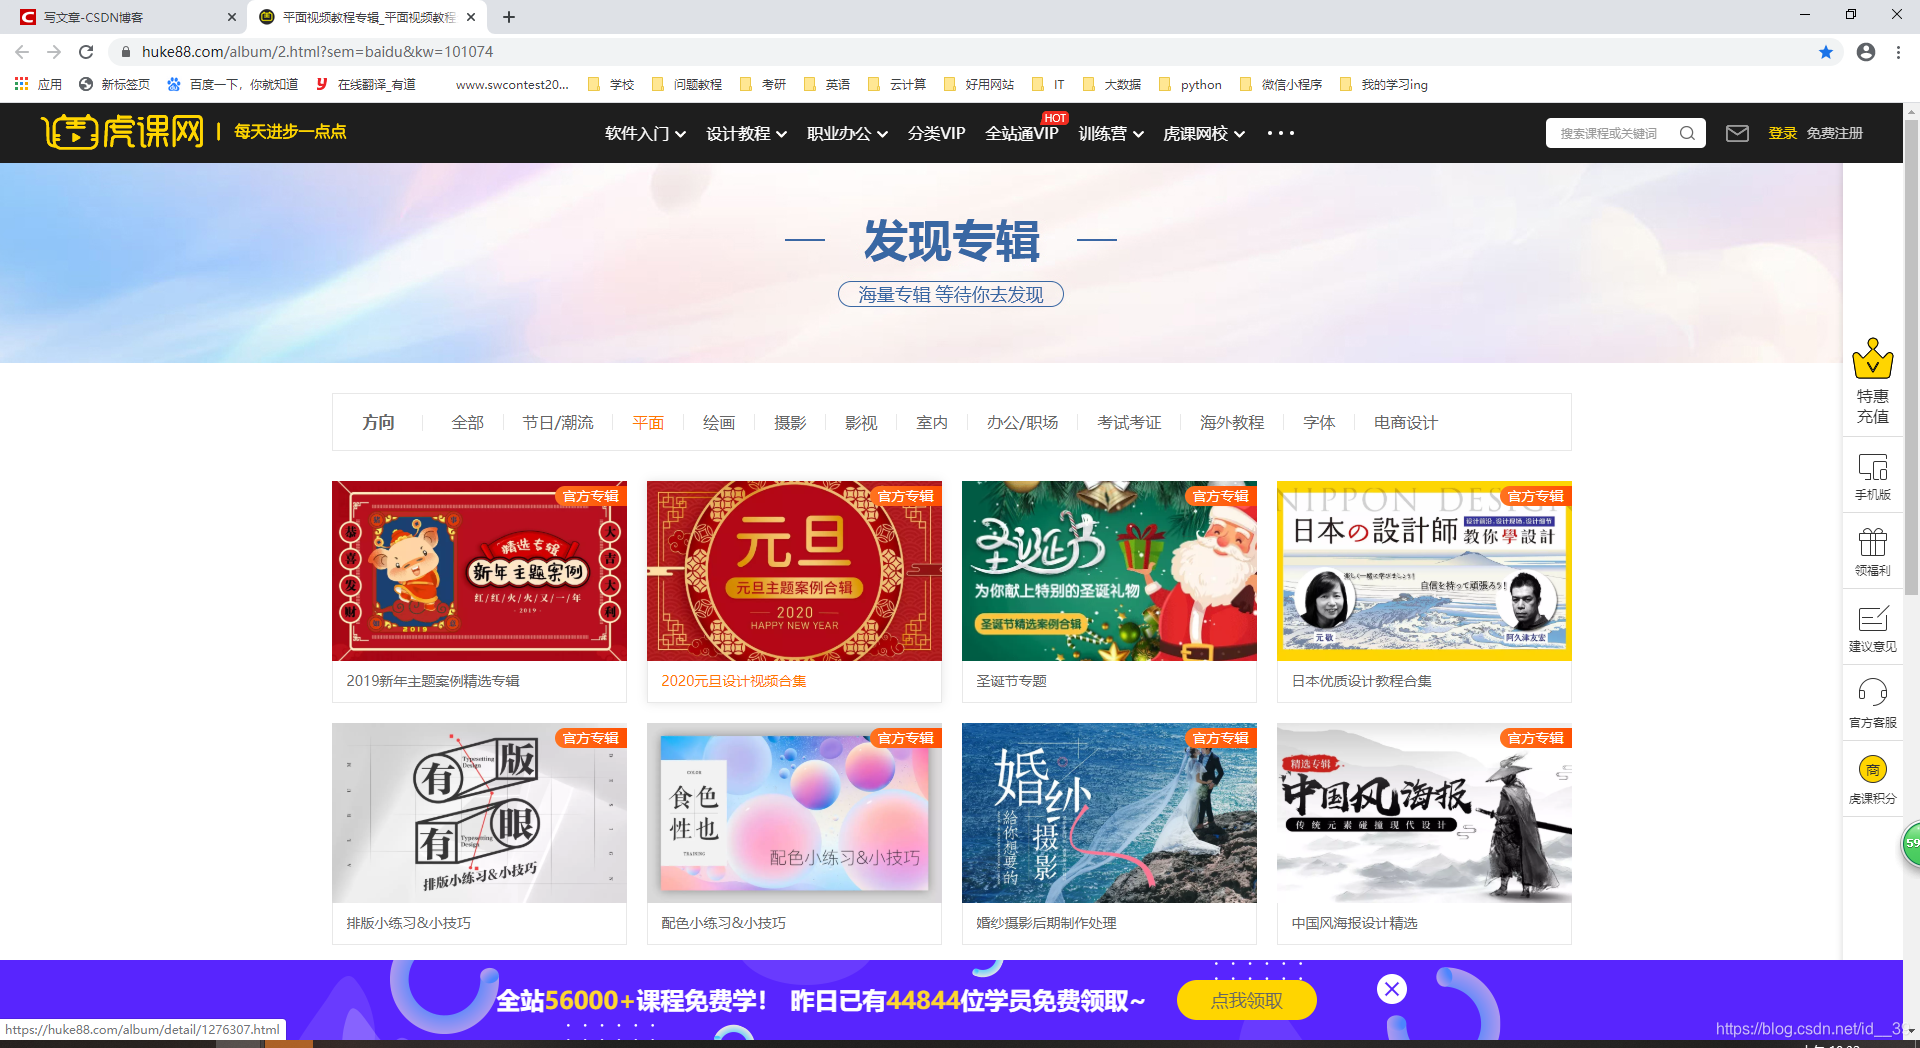
Task: Open the mail notification icon
Action: point(1737,132)
